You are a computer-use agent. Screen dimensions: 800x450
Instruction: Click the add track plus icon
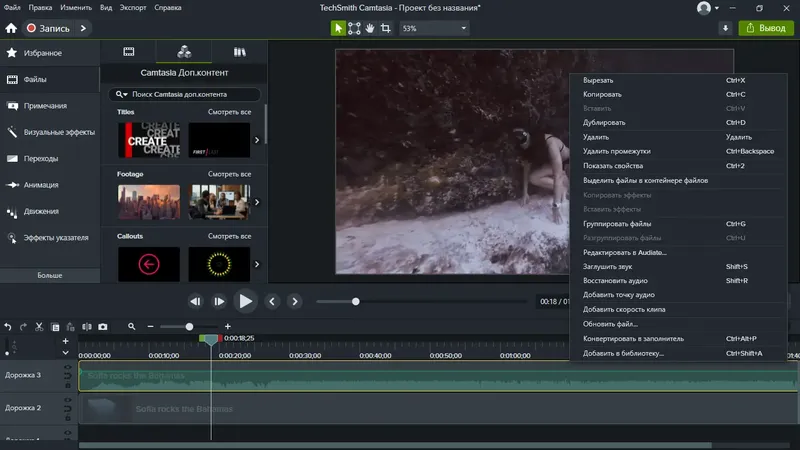click(x=66, y=341)
